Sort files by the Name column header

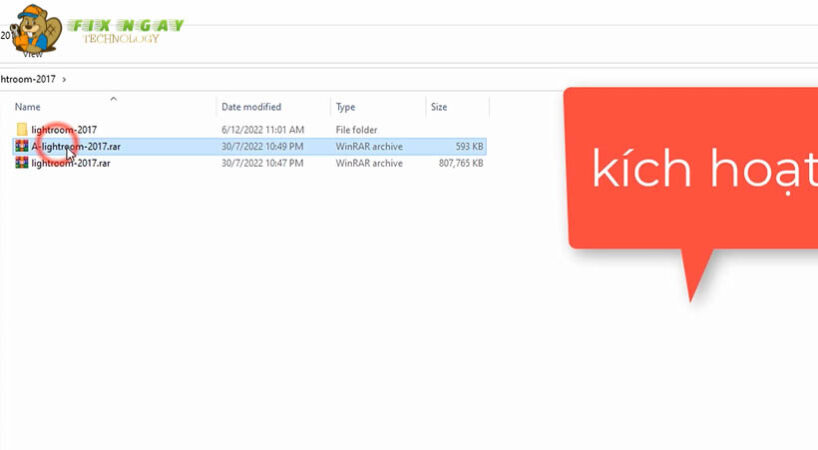[x=28, y=107]
